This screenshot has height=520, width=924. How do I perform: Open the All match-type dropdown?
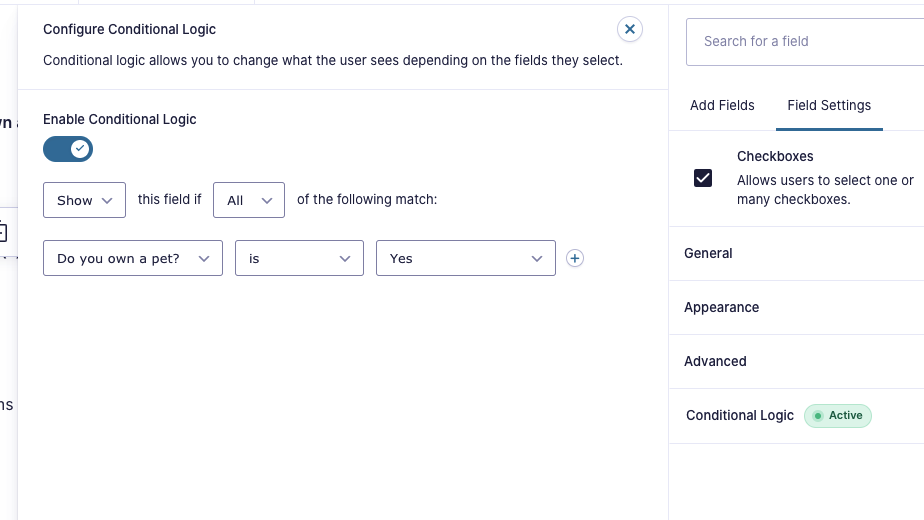coord(249,200)
